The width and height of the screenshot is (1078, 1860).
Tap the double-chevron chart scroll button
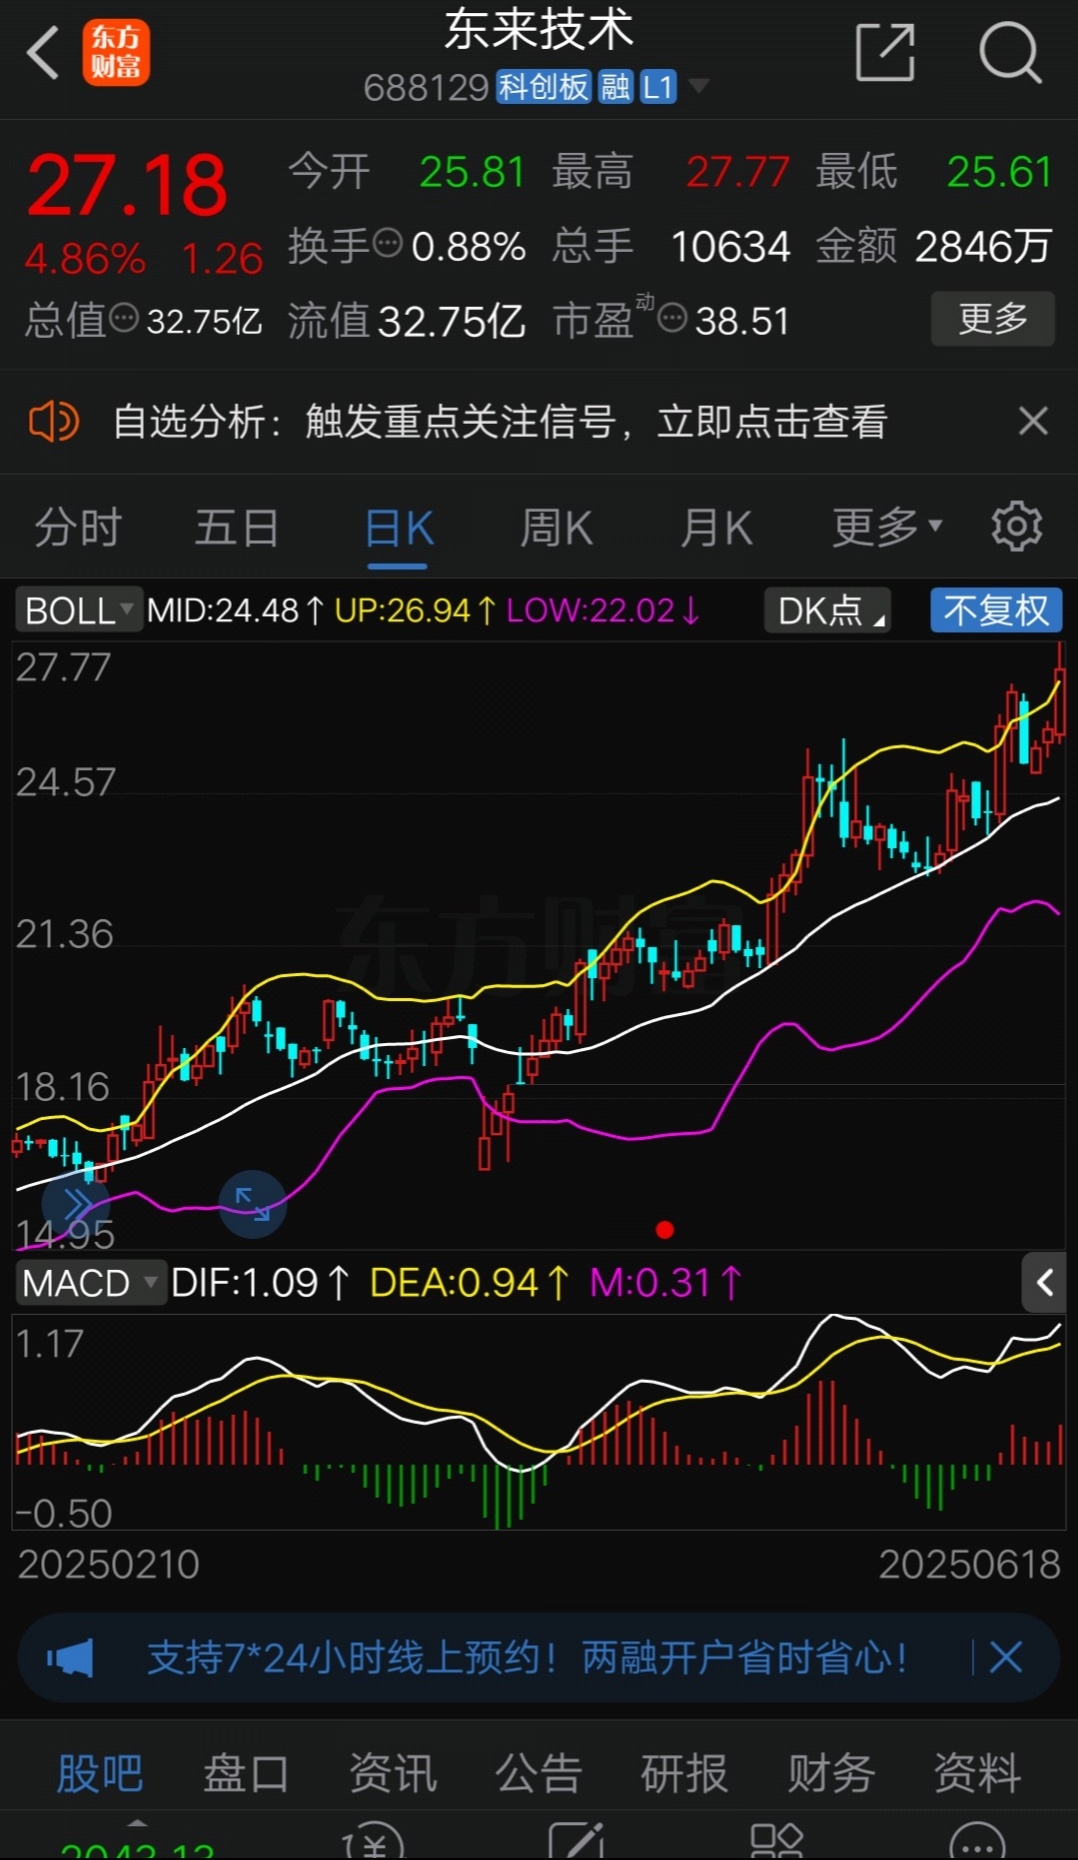click(76, 1204)
